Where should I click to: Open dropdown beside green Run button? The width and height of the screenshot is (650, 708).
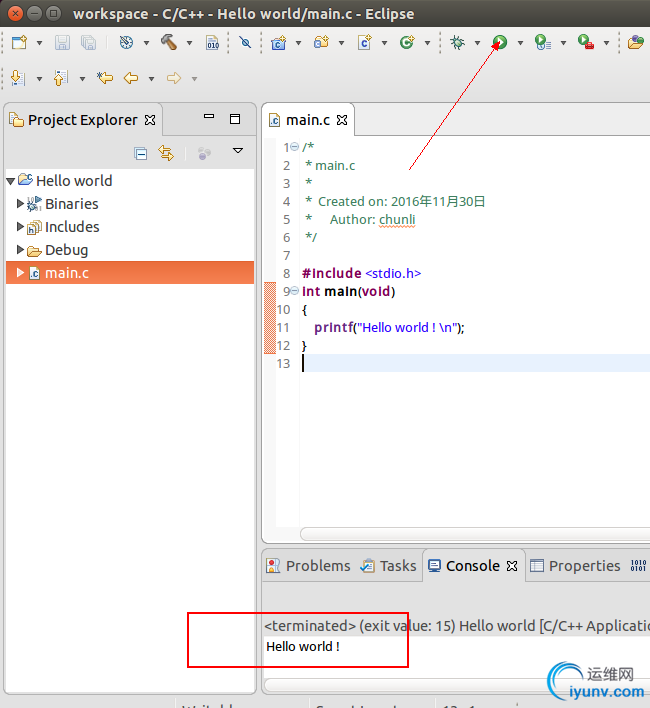(520, 43)
